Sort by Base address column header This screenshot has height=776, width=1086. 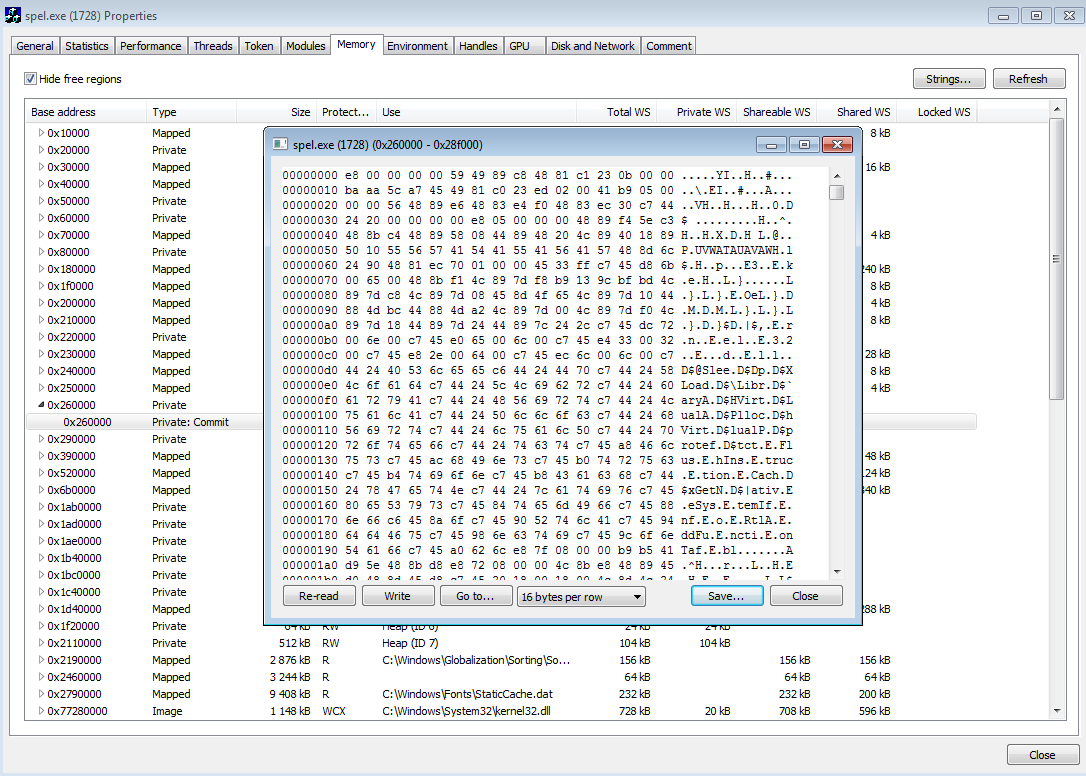click(86, 112)
